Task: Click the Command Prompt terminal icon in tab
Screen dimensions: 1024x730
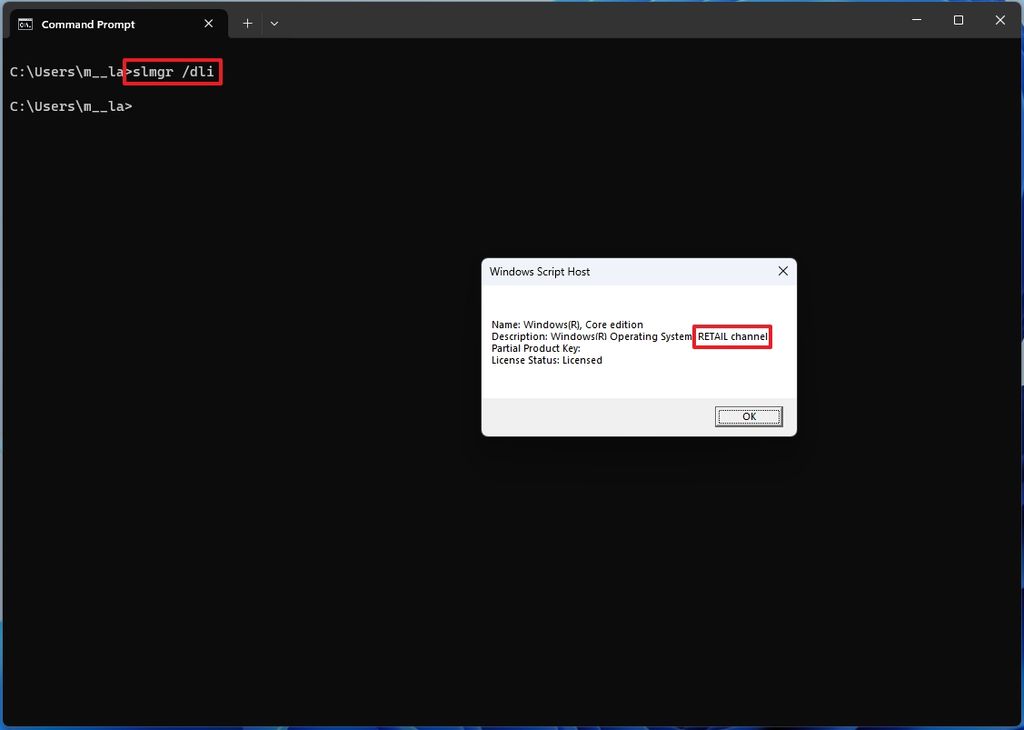Action: [25, 24]
